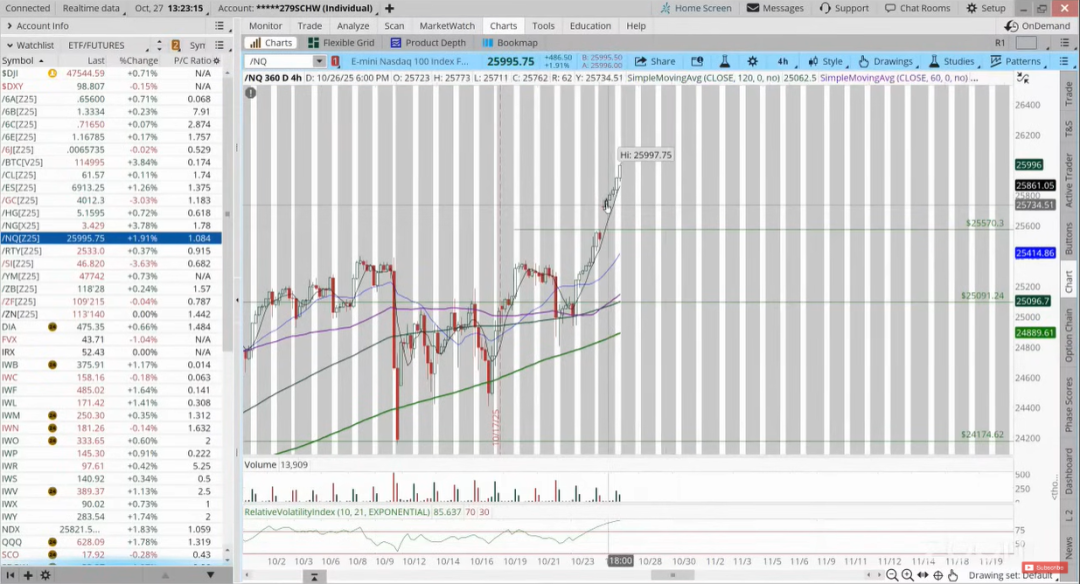Click the calendar events icon in chart toolbar
The width and height of the screenshot is (1080, 584).
tap(697, 61)
